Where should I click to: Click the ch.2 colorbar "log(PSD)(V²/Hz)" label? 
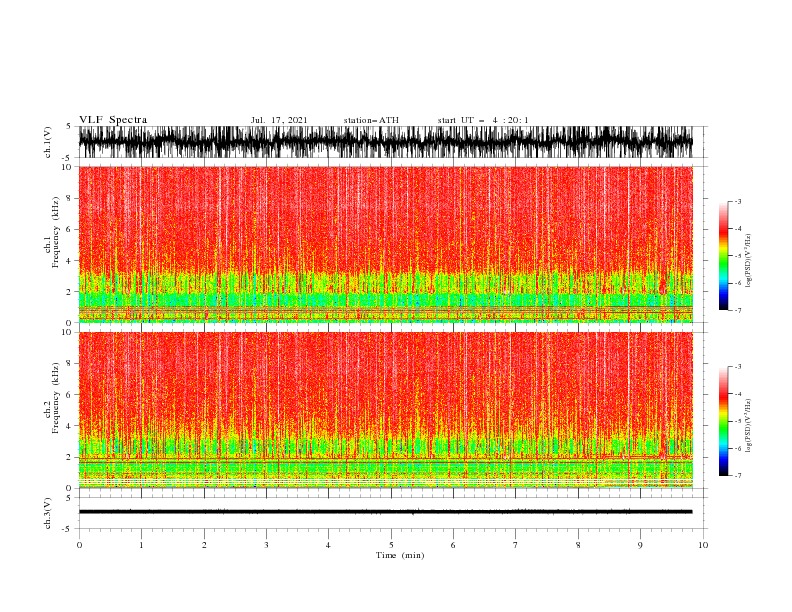click(x=748, y=426)
